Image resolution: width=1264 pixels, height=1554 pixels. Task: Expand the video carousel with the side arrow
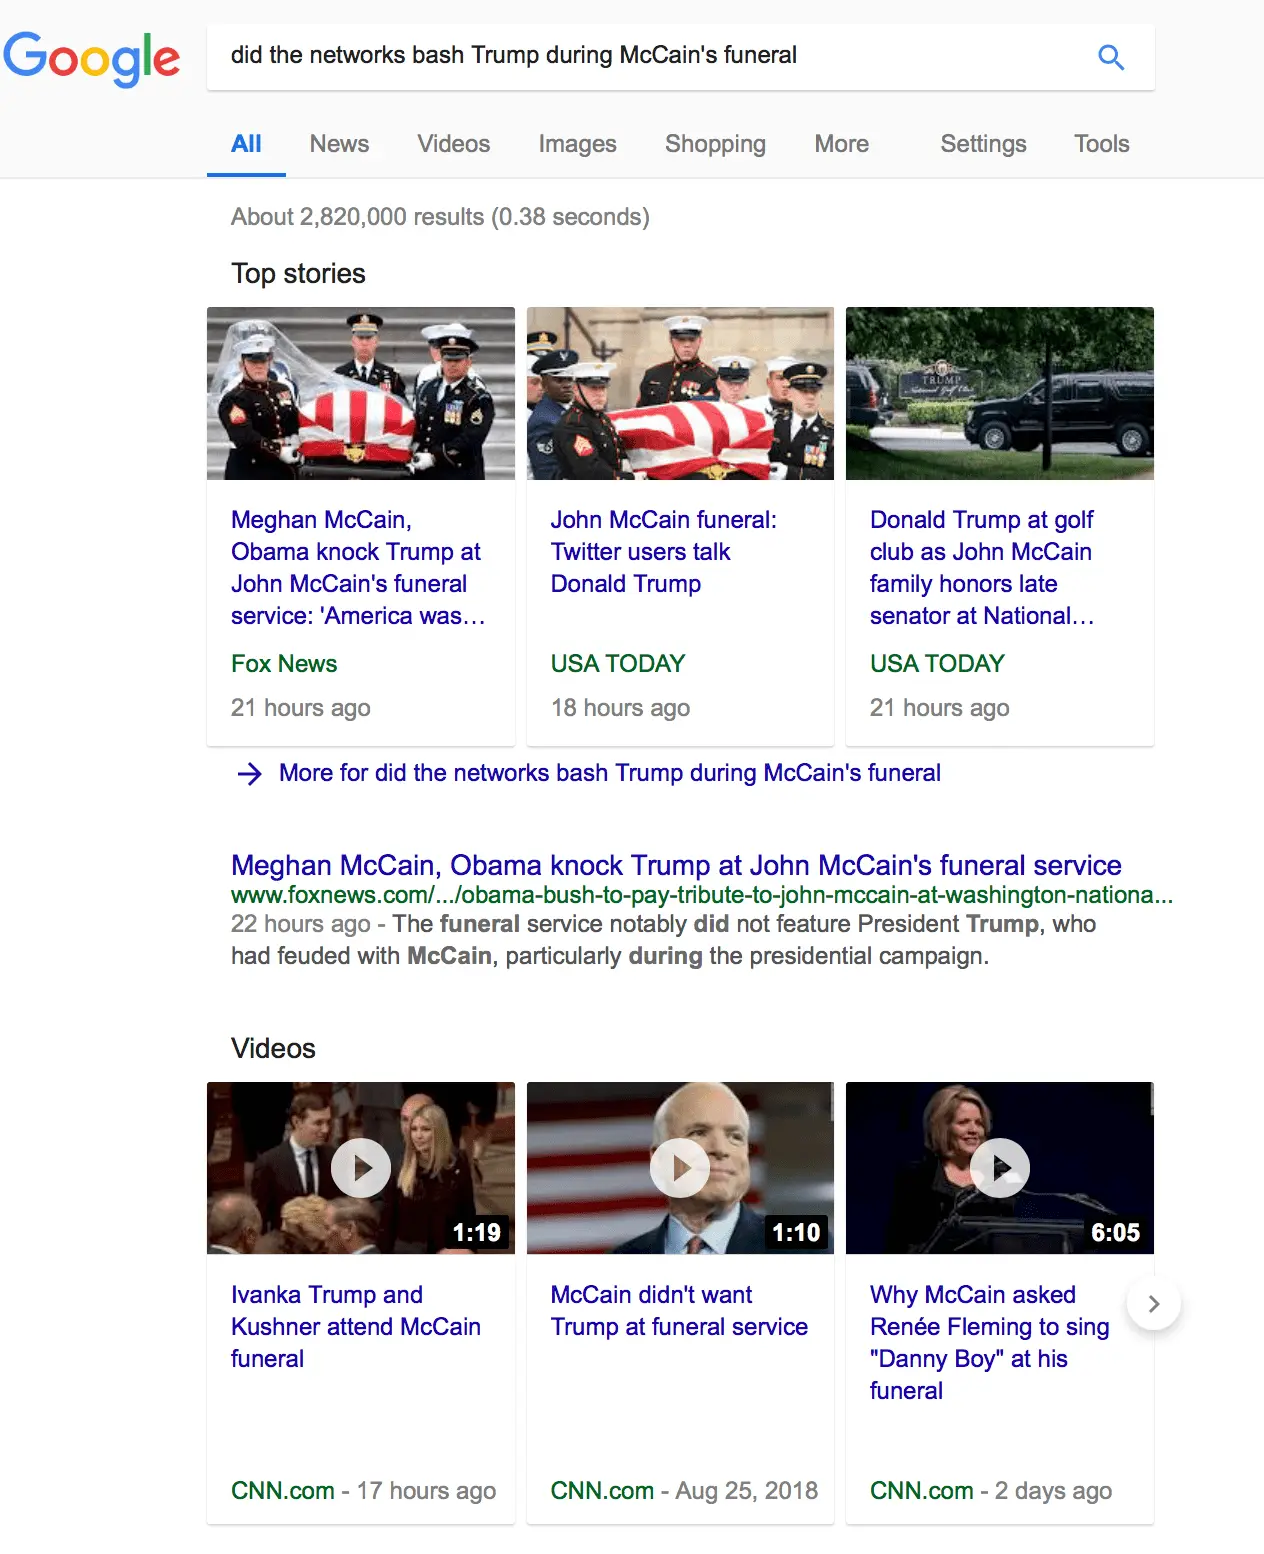(x=1152, y=1303)
